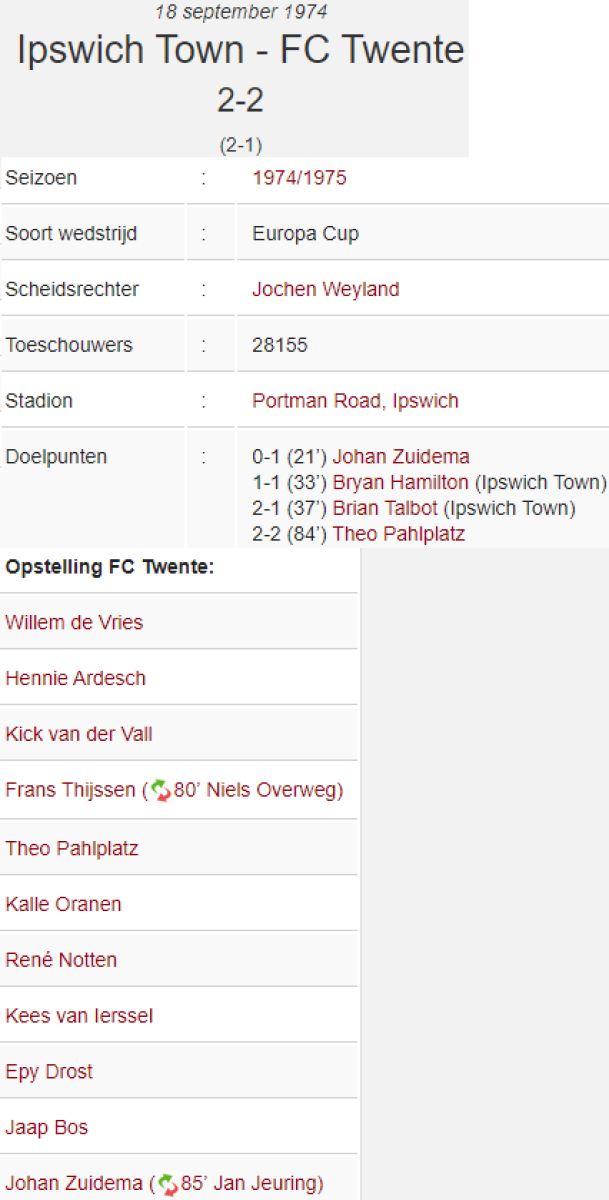The height and width of the screenshot is (1200, 609).
Task: Select René Notten in the lineup
Action: 61,960
